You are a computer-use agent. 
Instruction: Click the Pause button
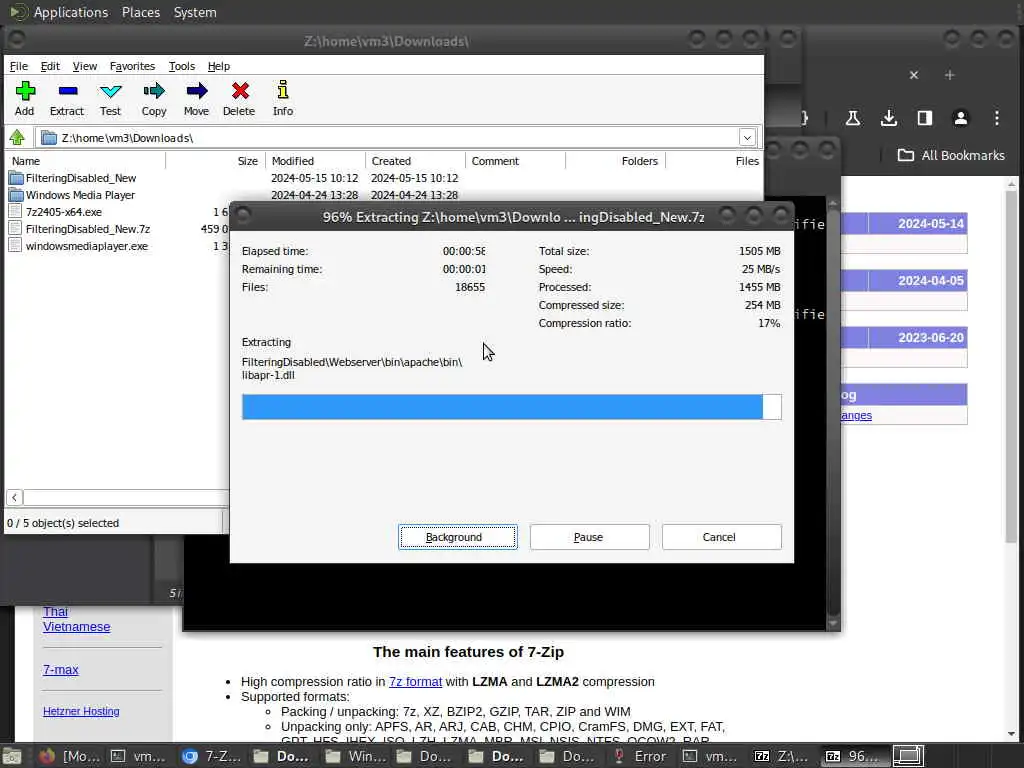coord(590,537)
